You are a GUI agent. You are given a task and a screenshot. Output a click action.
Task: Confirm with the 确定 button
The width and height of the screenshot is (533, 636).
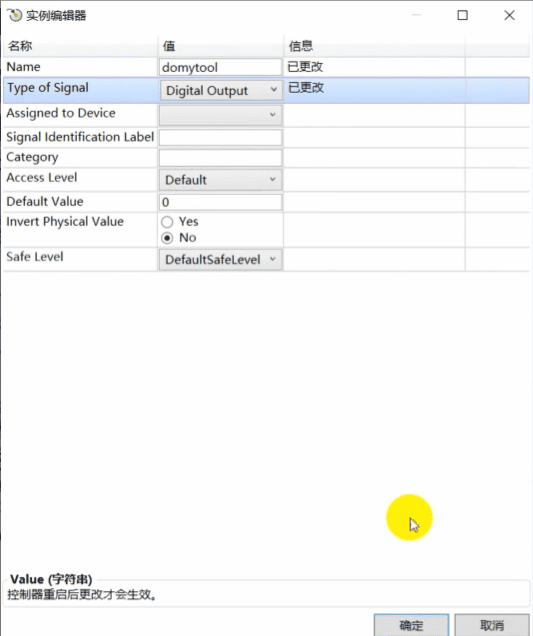(x=411, y=625)
